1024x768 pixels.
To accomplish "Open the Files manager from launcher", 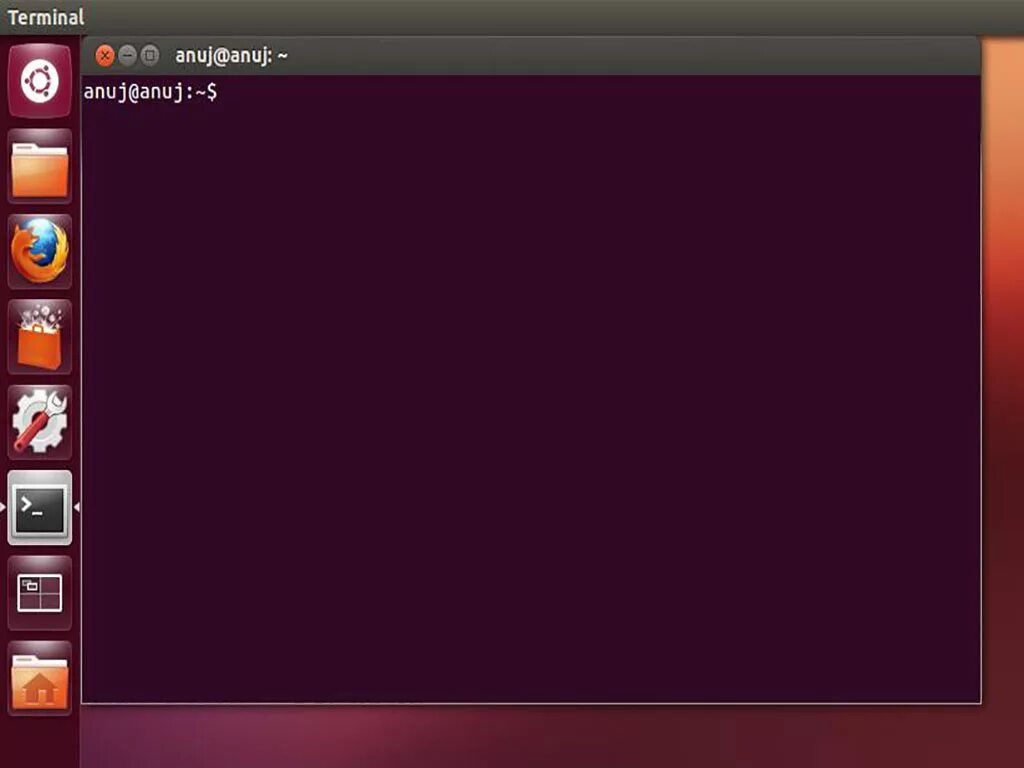I will [40, 167].
